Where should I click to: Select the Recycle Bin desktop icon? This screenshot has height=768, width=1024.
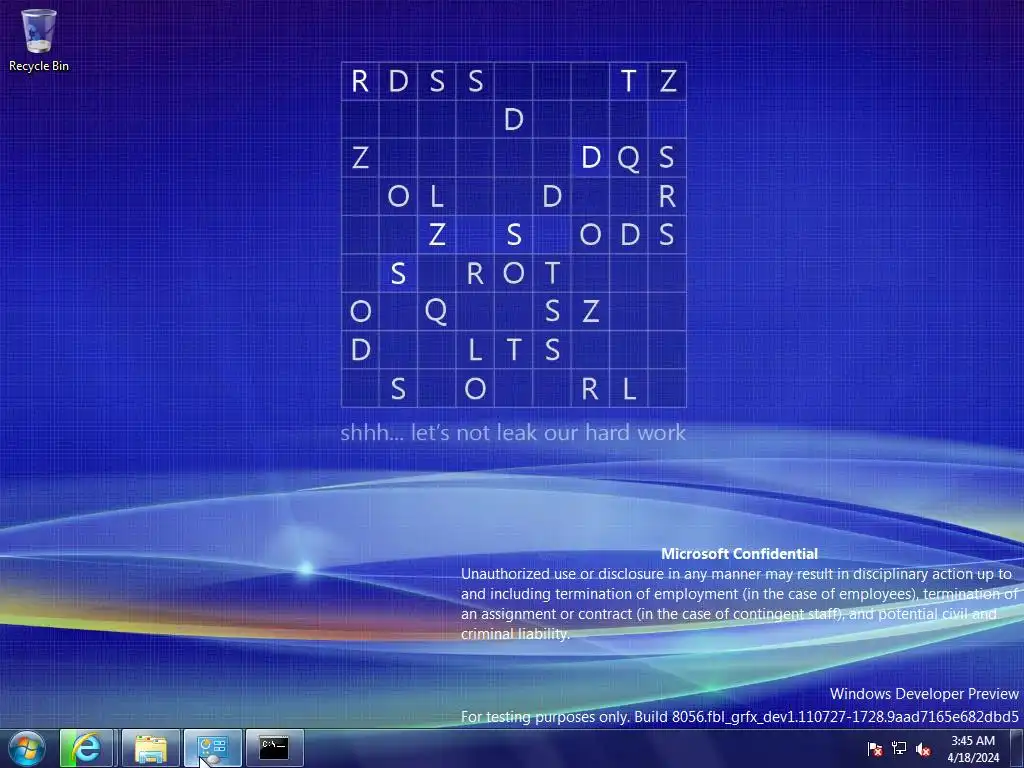39,39
